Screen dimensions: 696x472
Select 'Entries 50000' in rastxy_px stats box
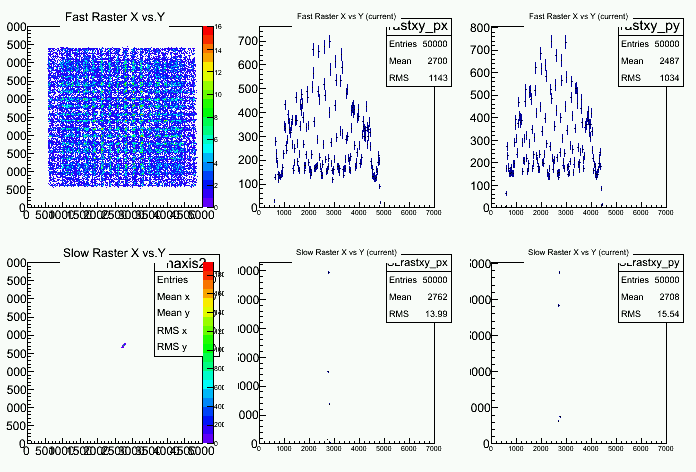pyautogui.click(x=419, y=44)
